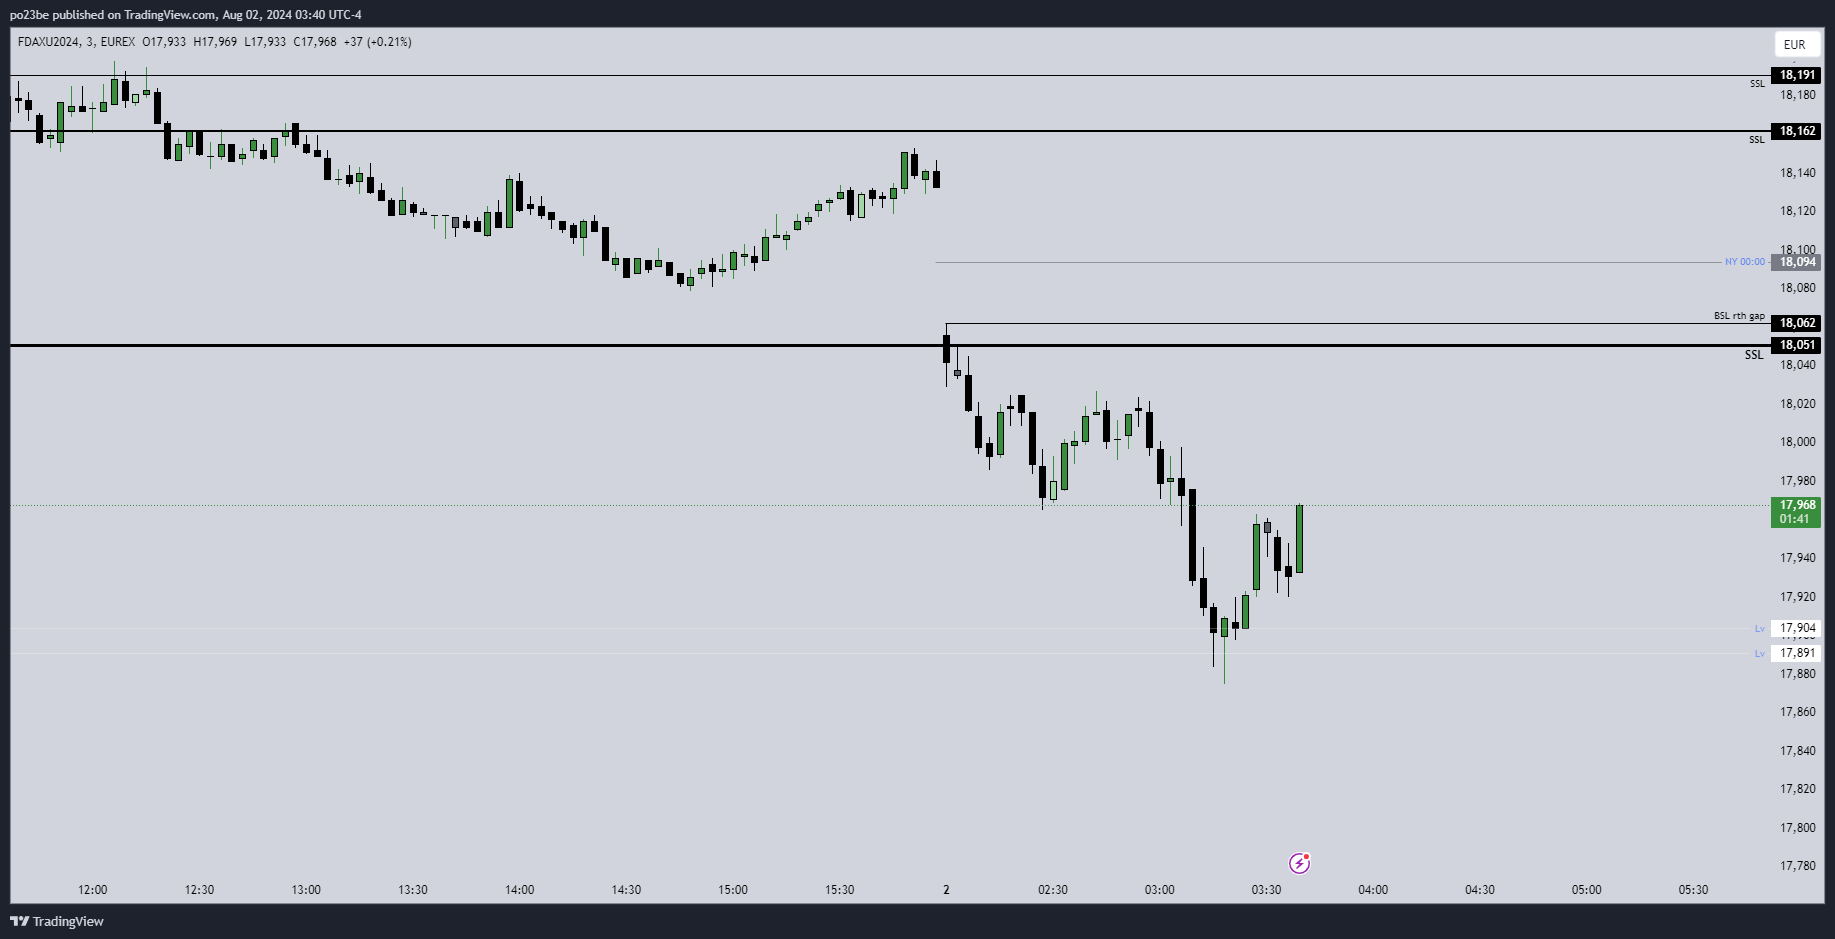Click the date marker 2 on time axis
This screenshot has width=1835, height=939.
[x=946, y=890]
